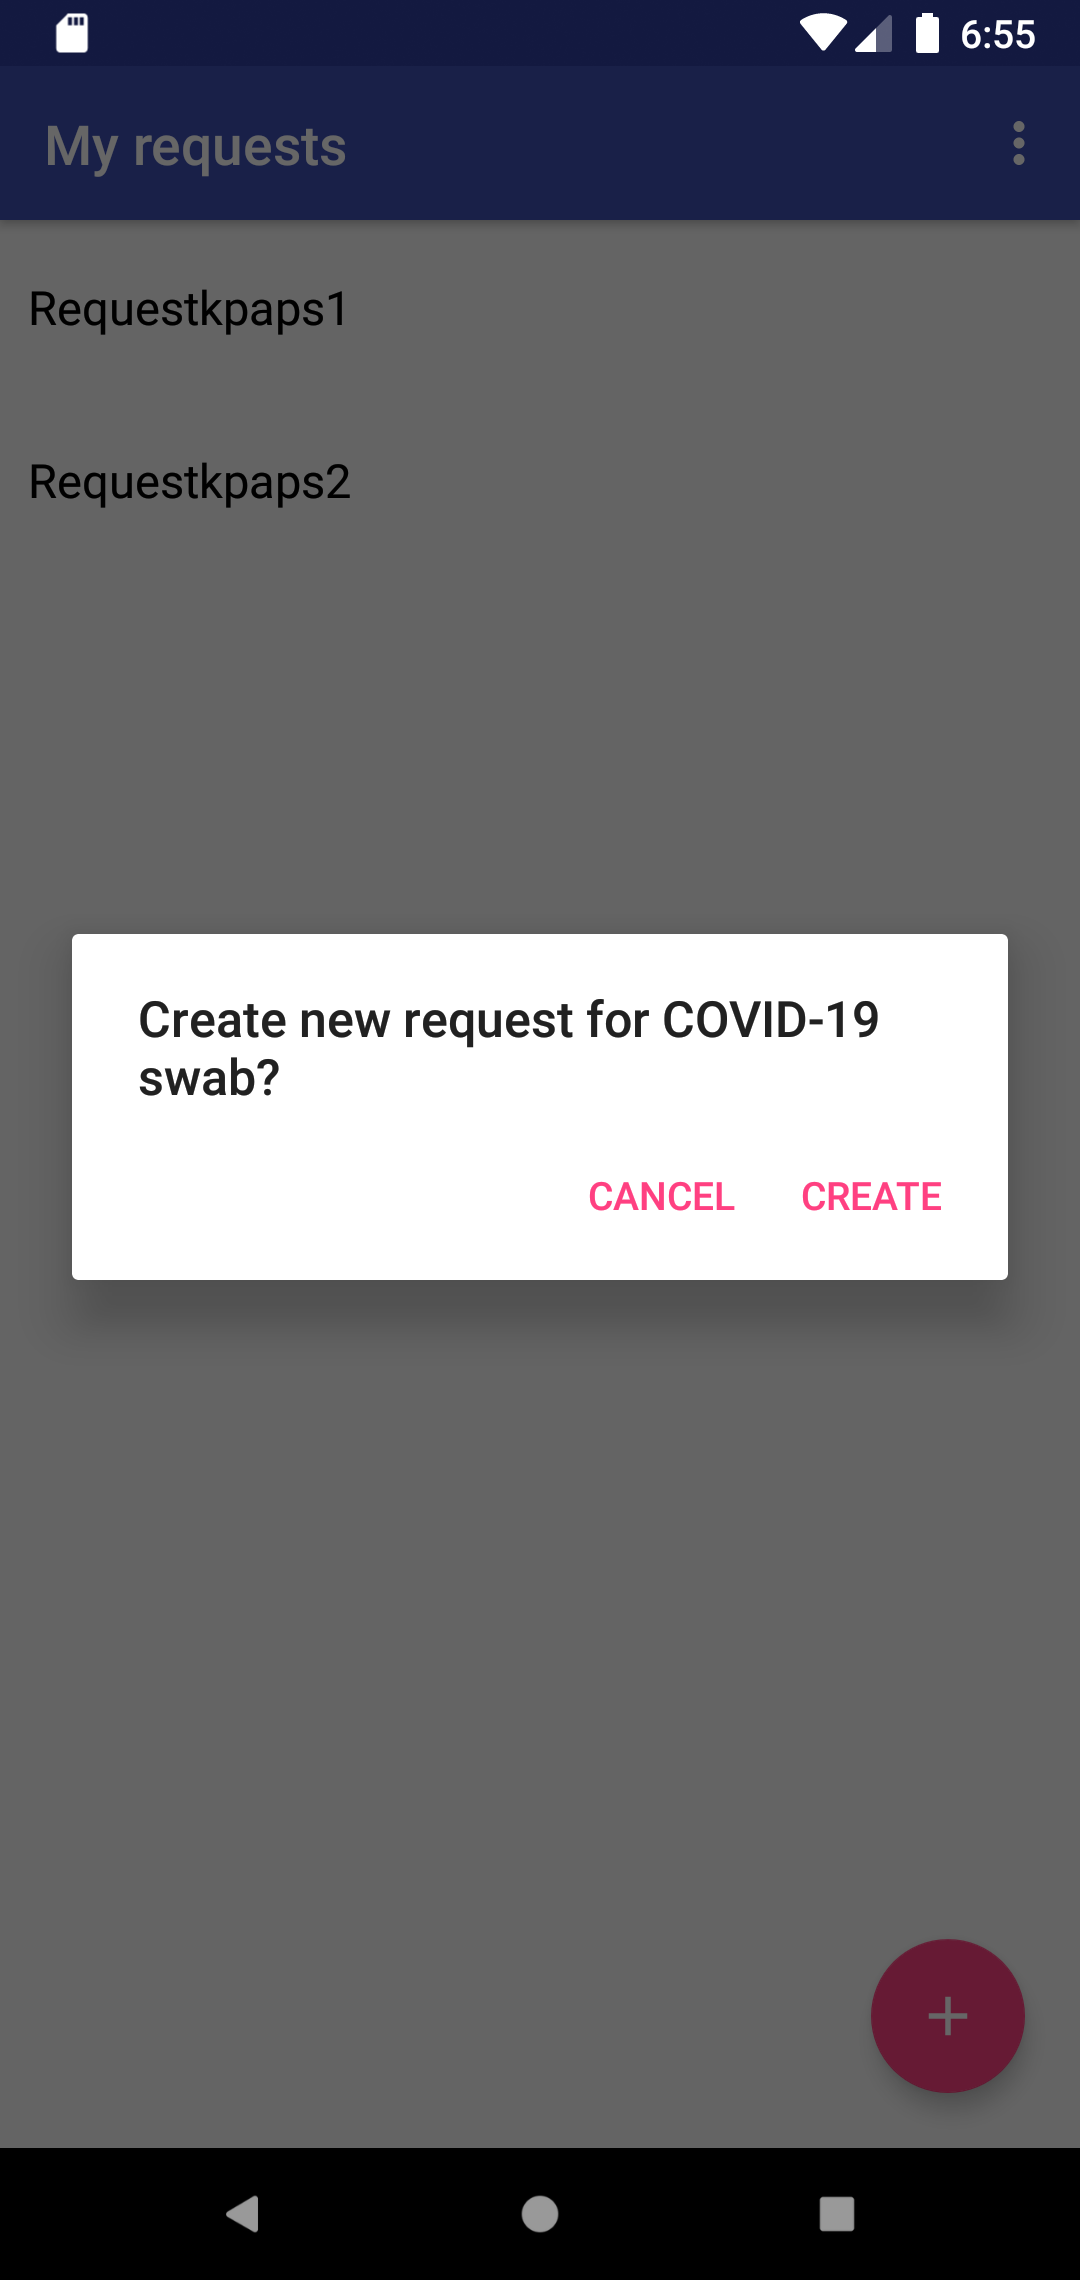The width and height of the screenshot is (1080, 2280).
Task: Open the Requestkpaps1 list item
Action: (540, 308)
